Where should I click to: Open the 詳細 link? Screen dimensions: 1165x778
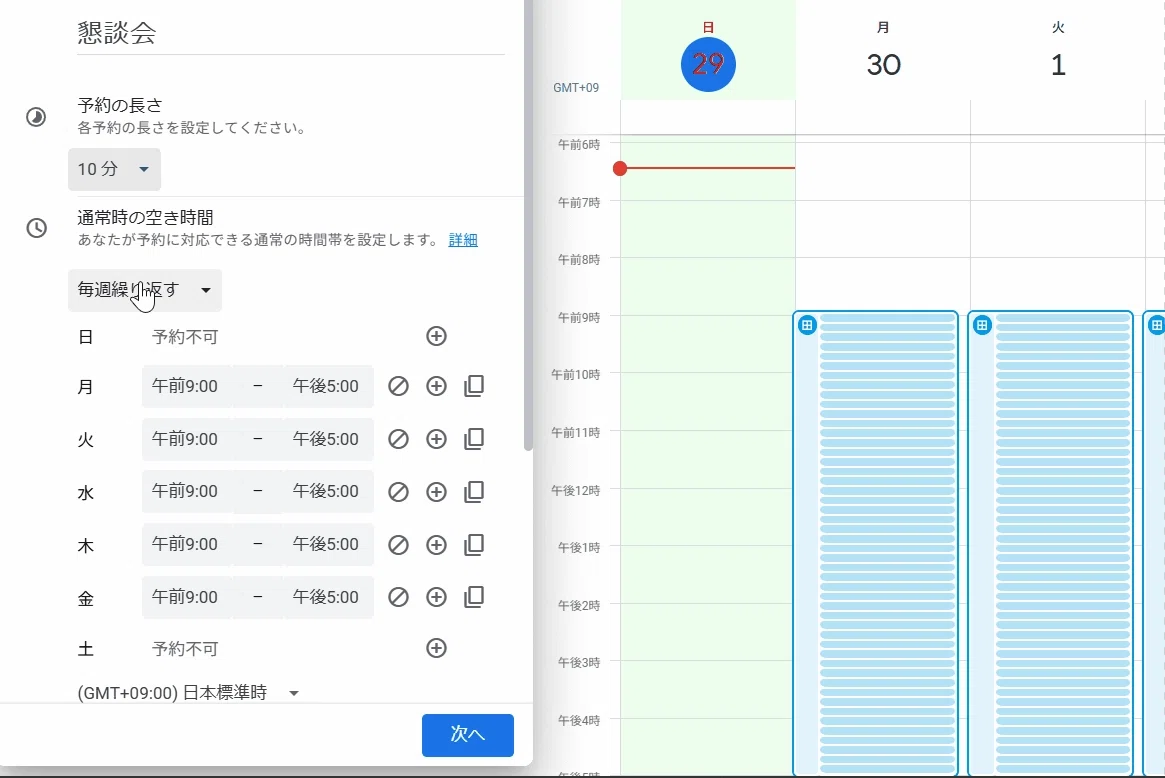pos(463,240)
